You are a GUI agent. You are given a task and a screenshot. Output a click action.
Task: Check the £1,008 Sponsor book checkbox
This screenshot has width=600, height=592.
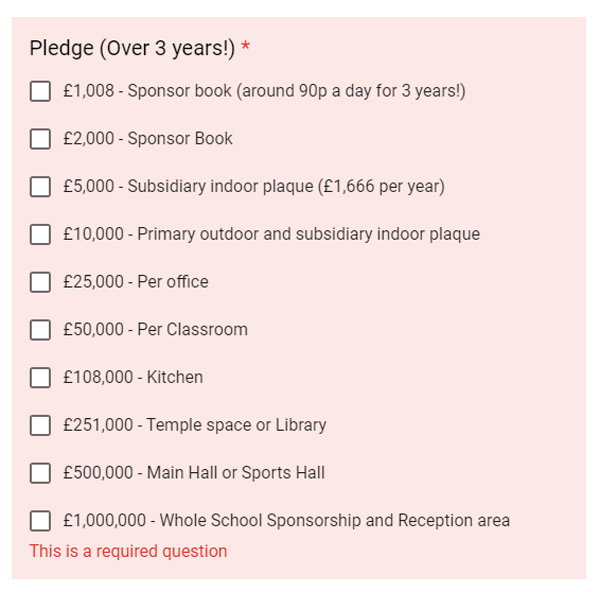[40, 91]
